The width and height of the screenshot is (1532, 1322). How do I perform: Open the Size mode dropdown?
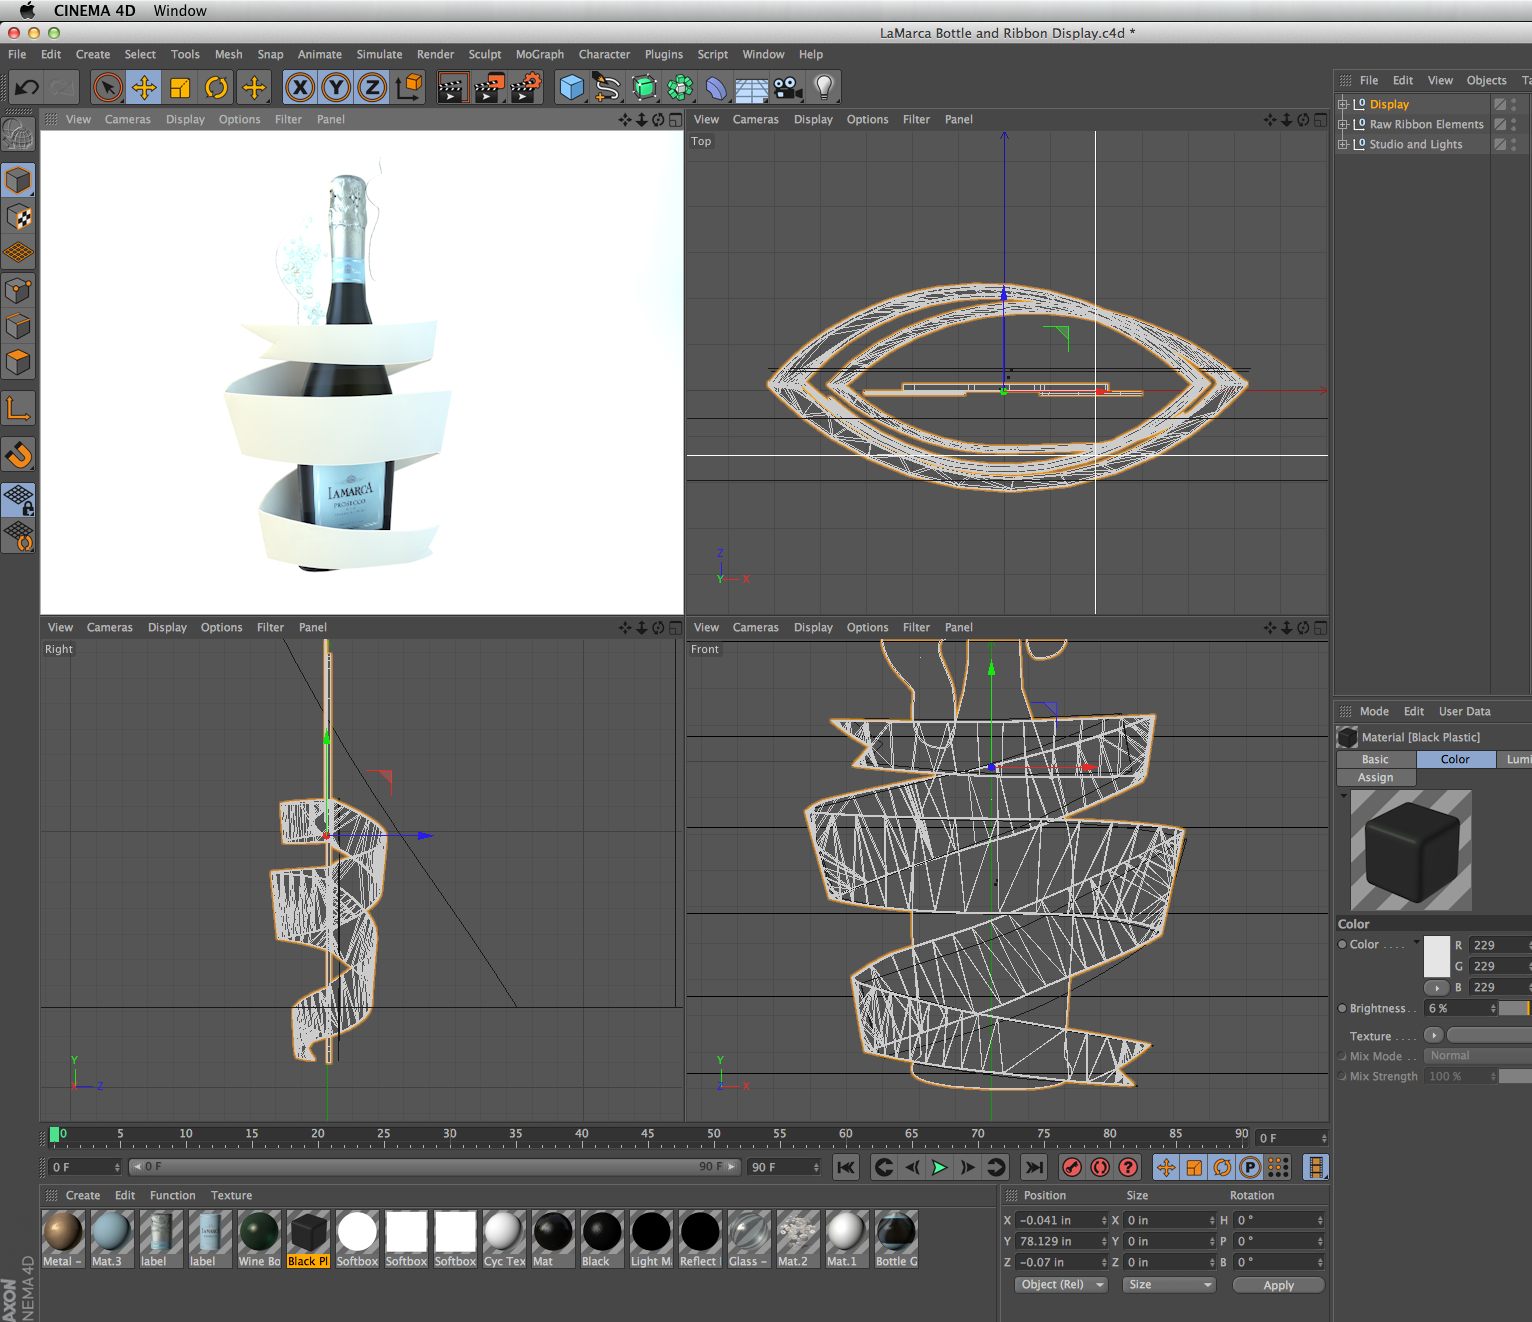pos(1168,1285)
